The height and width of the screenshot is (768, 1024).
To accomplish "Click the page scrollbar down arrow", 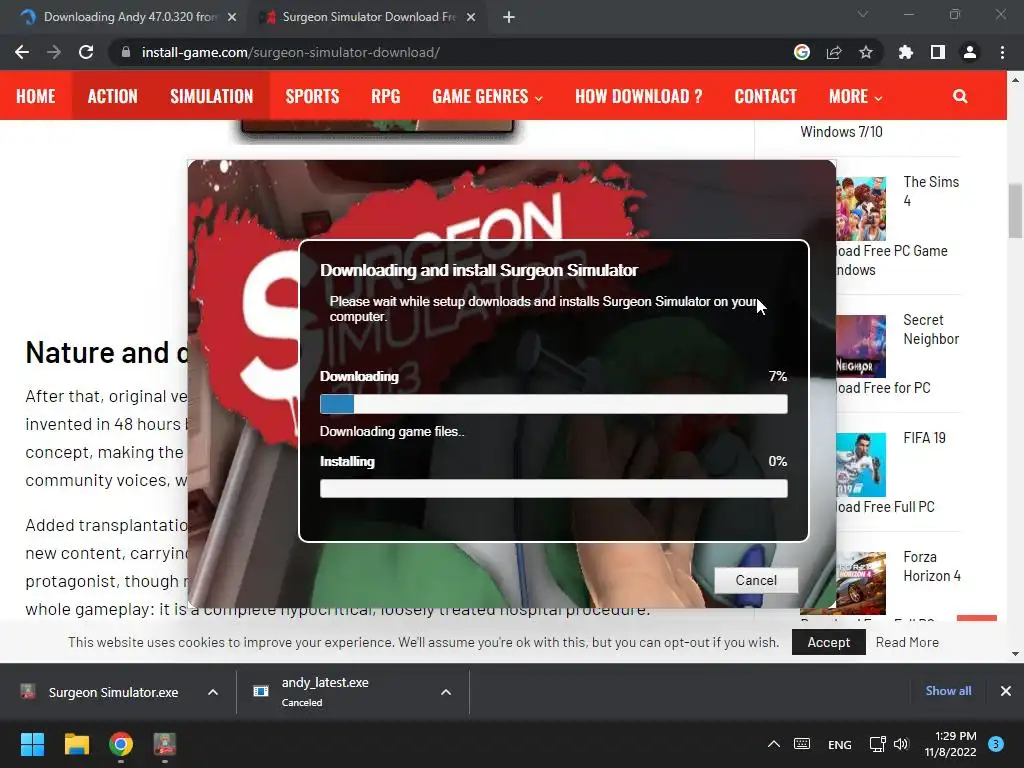I will [x=1016, y=654].
